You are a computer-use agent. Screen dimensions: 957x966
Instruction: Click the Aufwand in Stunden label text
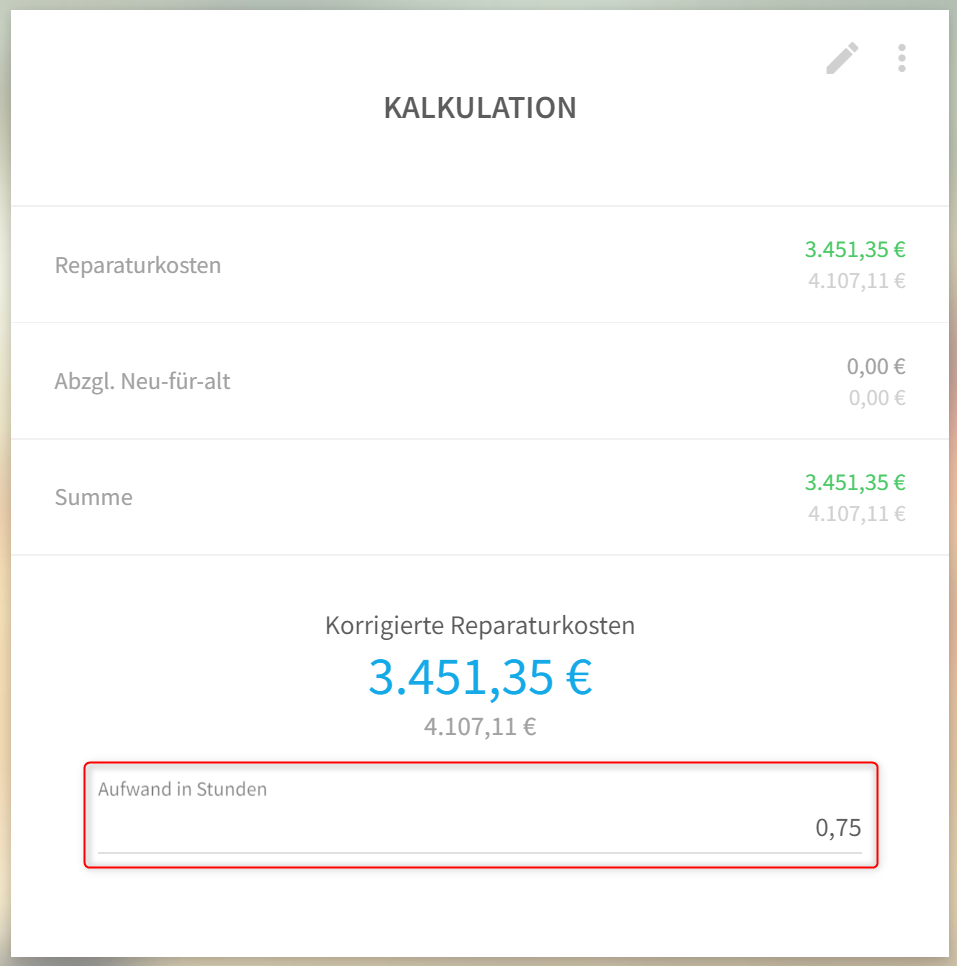click(182, 789)
